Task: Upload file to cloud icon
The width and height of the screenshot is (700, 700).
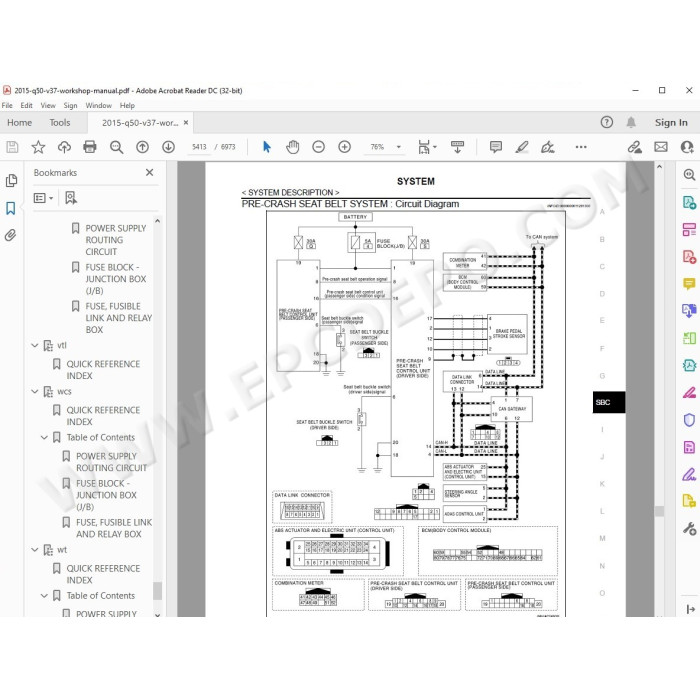Action: 64,147
